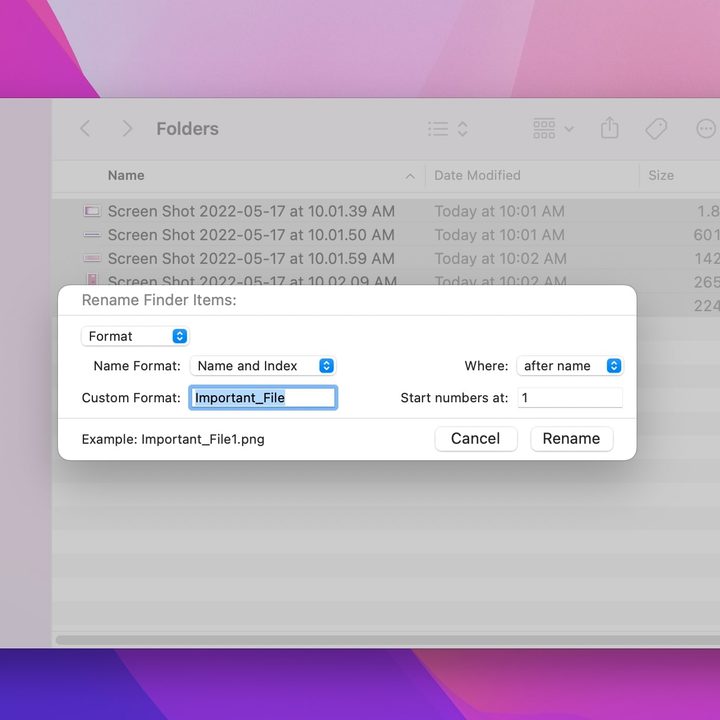This screenshot has width=720, height=720.
Task: Click the Tags toolbar icon
Action: 656,129
